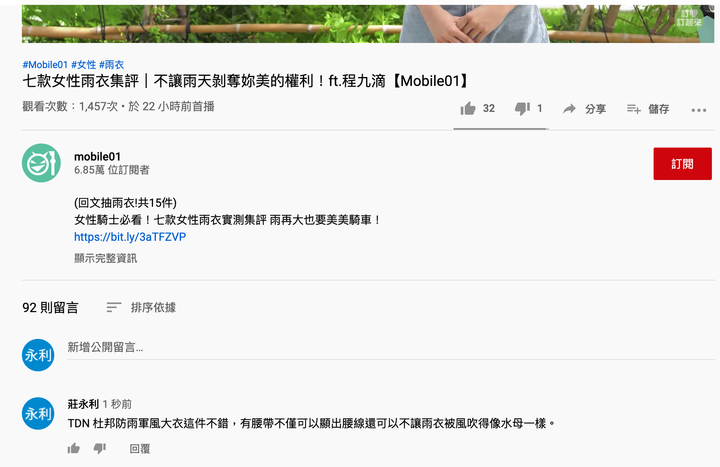Like the video with thumbs up icon
Image resolution: width=720 pixels, height=467 pixels.
point(468,109)
